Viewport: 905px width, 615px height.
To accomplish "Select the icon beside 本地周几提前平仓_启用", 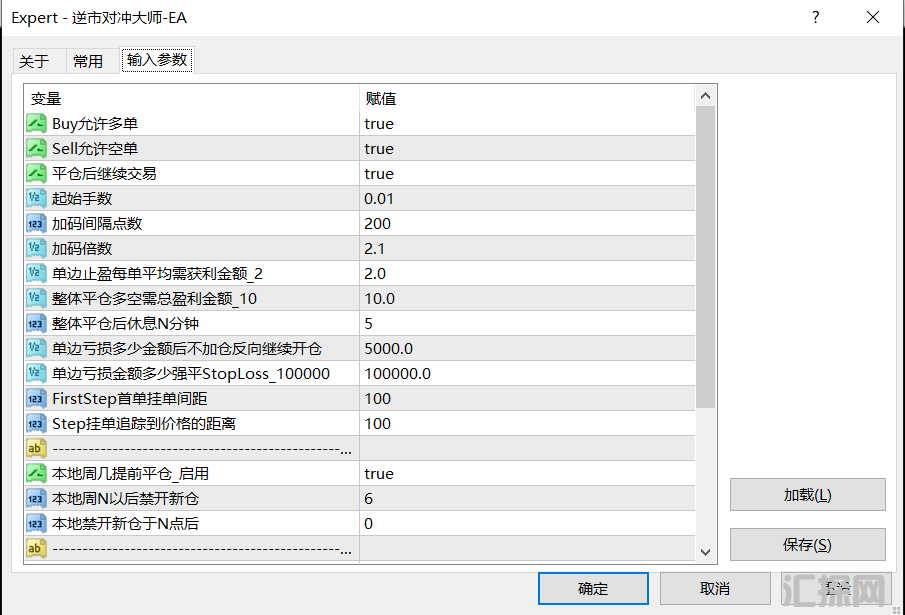I will (x=37, y=474).
